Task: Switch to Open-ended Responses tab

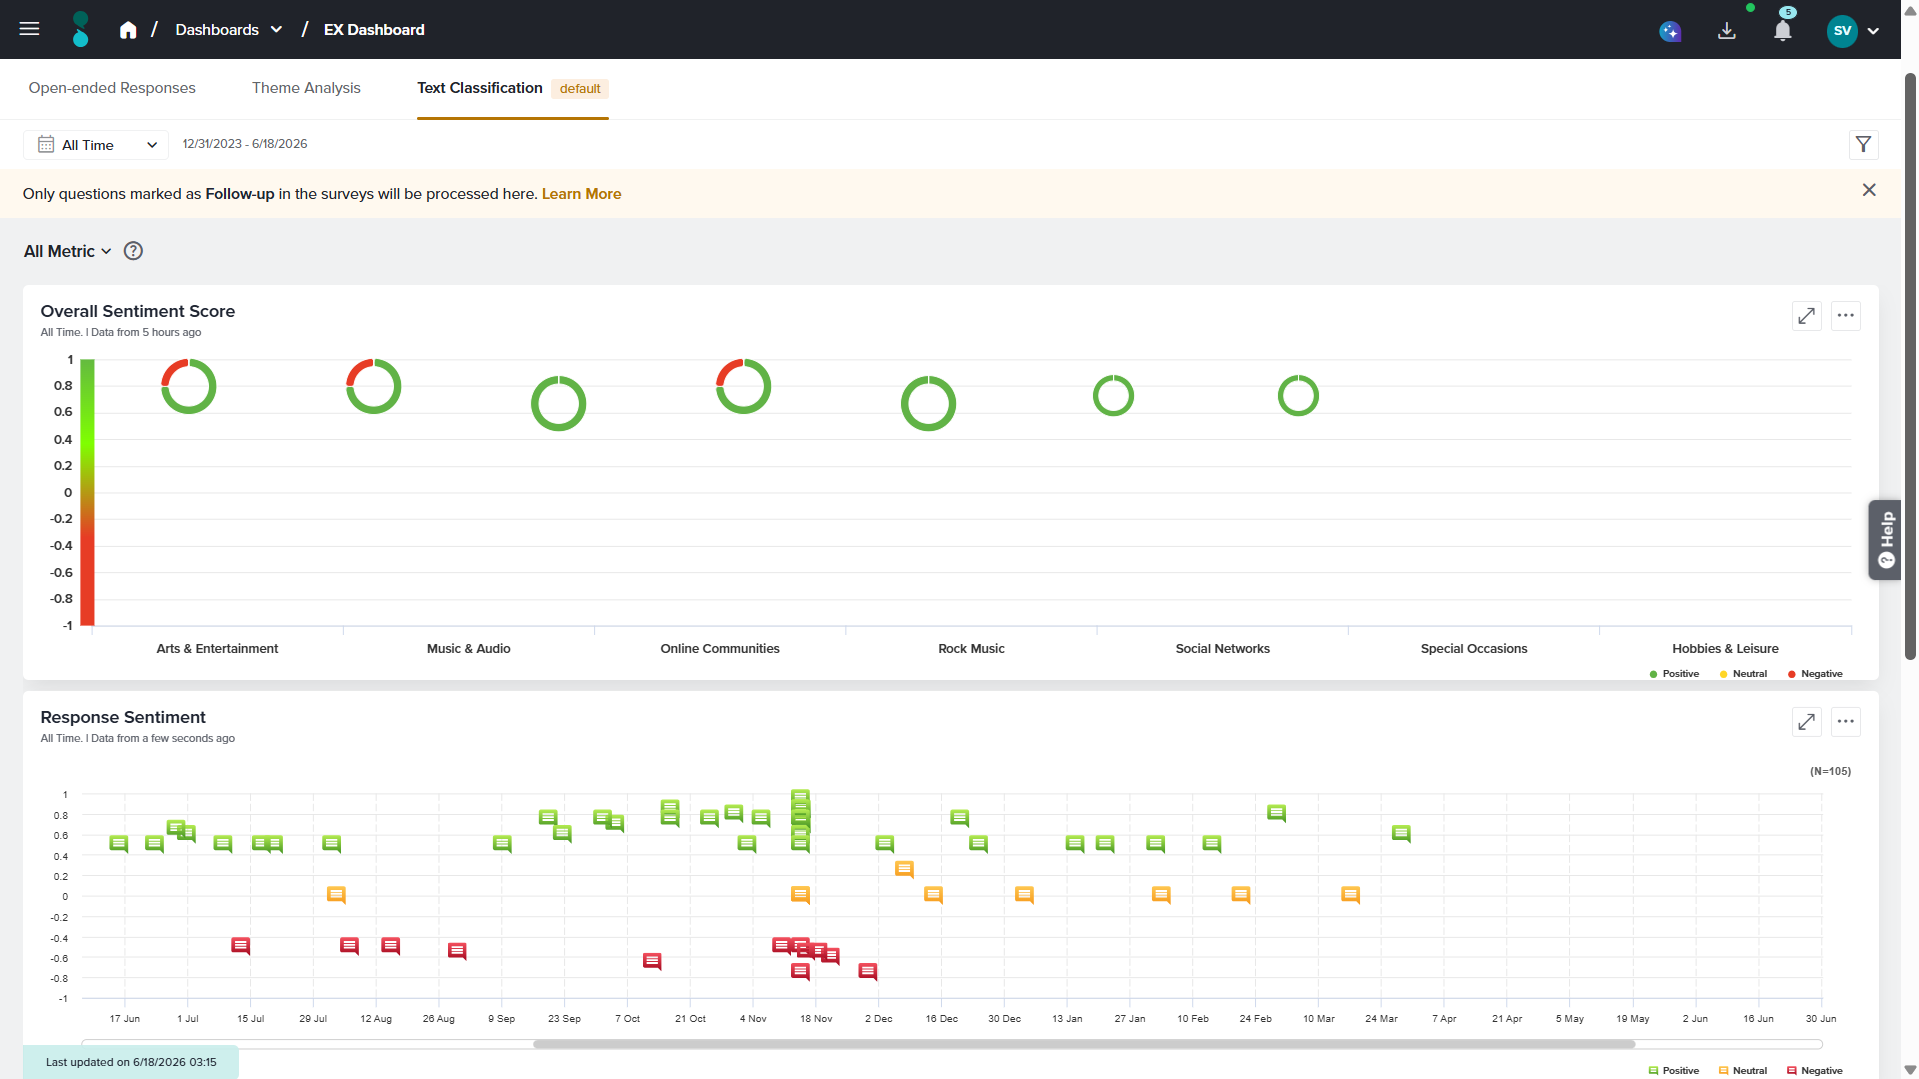Action: pyautogui.click(x=112, y=88)
